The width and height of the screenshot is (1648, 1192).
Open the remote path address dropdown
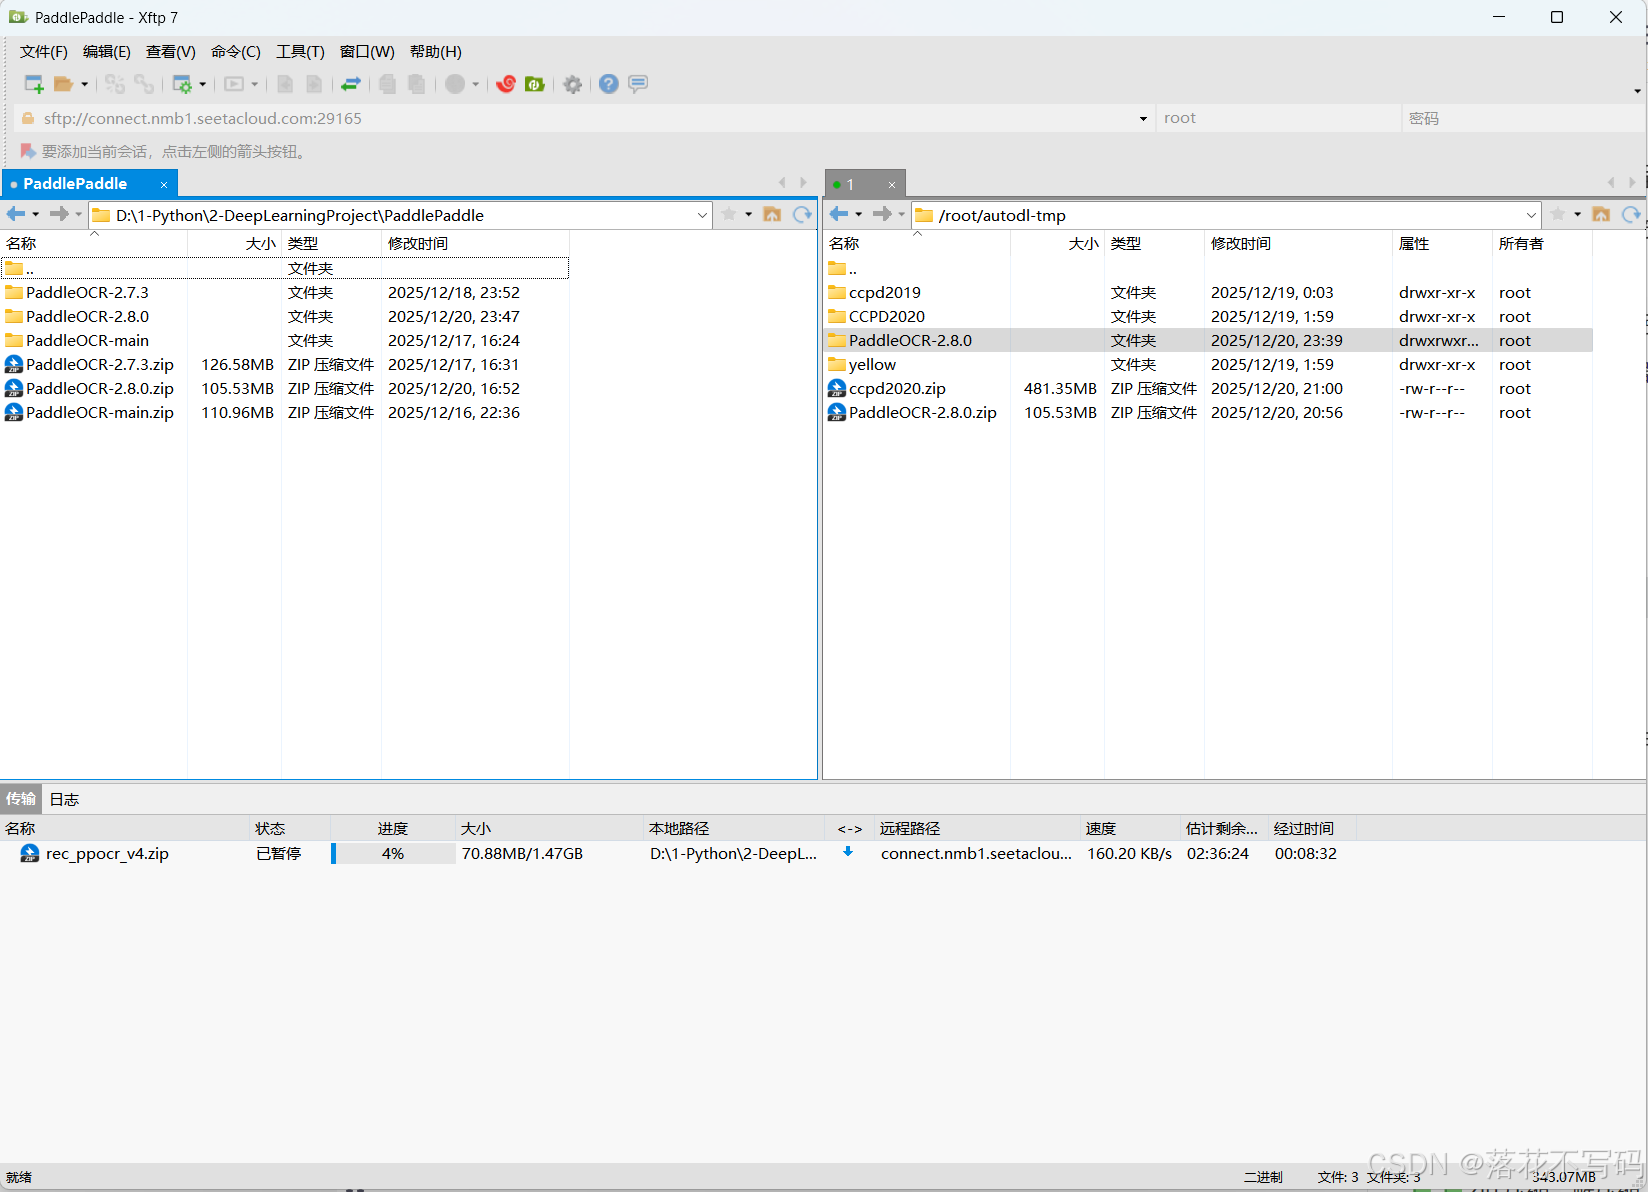(x=1531, y=215)
